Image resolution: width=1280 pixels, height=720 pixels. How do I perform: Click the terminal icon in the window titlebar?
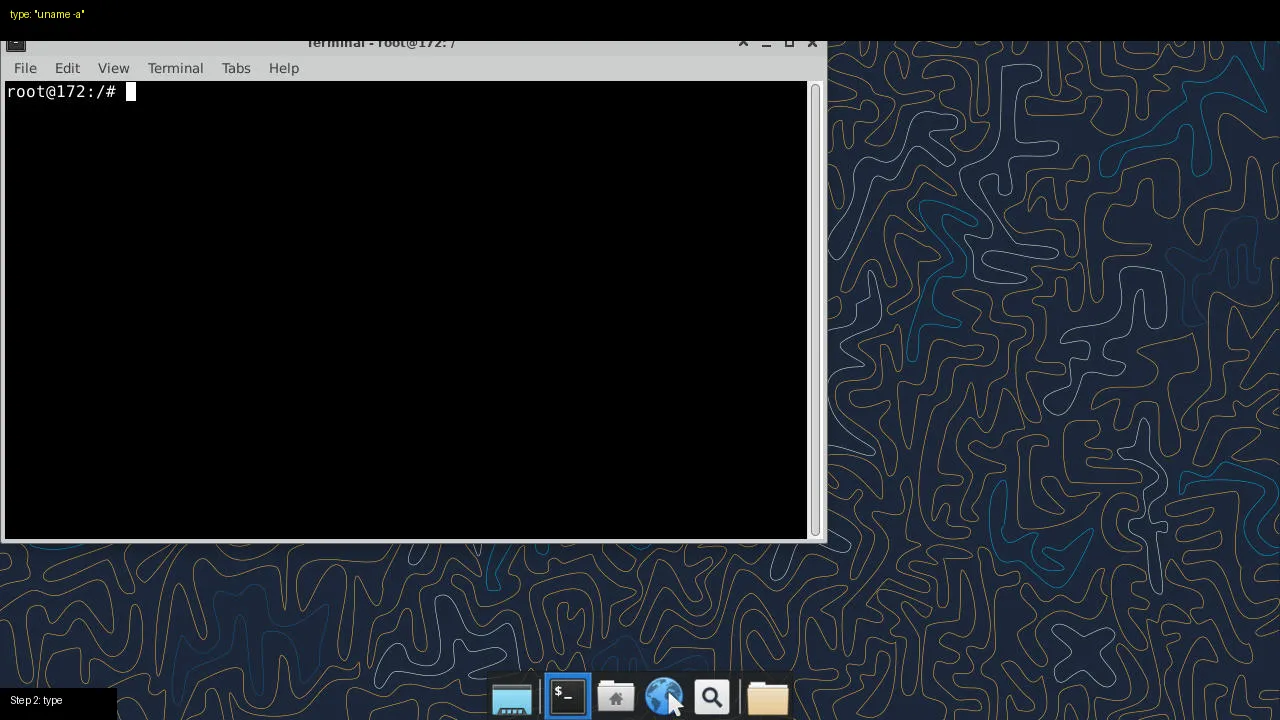pyautogui.click(x=14, y=43)
